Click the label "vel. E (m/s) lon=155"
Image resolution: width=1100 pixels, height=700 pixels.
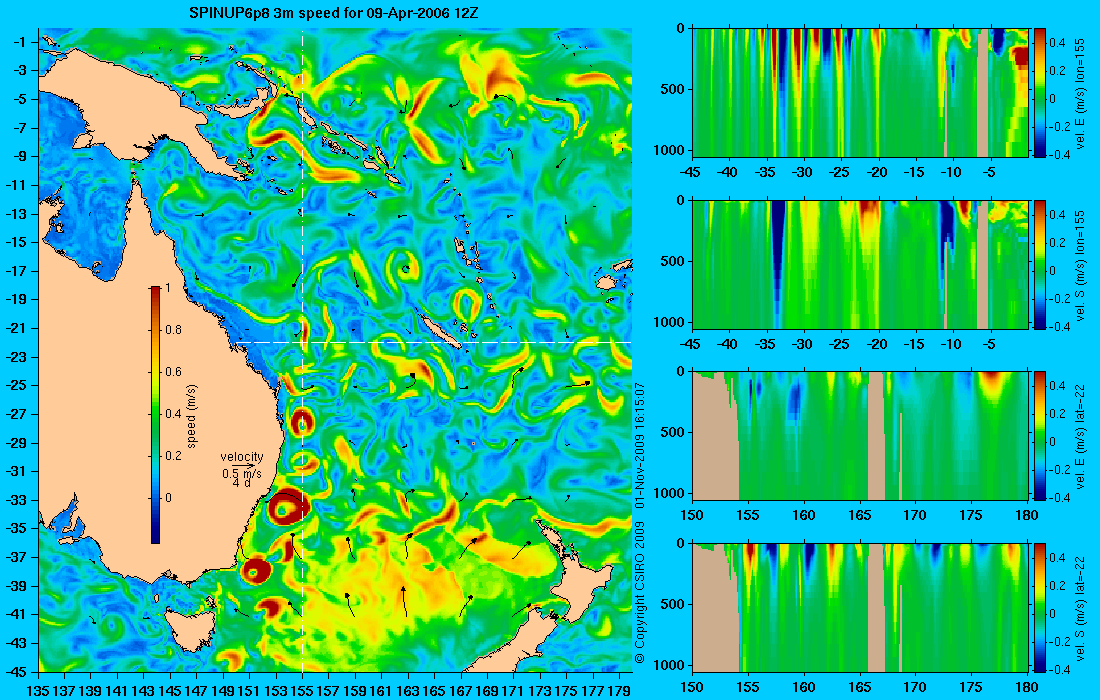(x=1081, y=93)
